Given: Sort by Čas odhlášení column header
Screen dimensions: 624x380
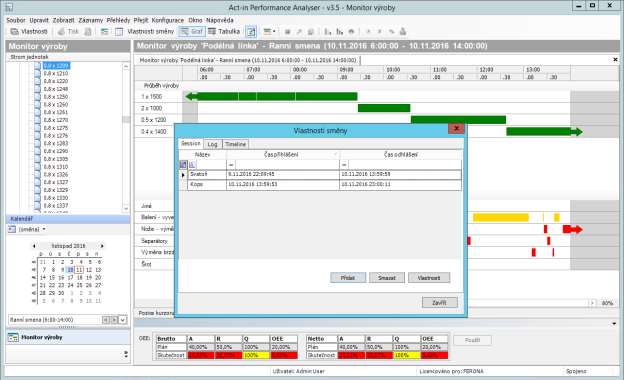Looking at the screenshot, I should click(401, 155).
